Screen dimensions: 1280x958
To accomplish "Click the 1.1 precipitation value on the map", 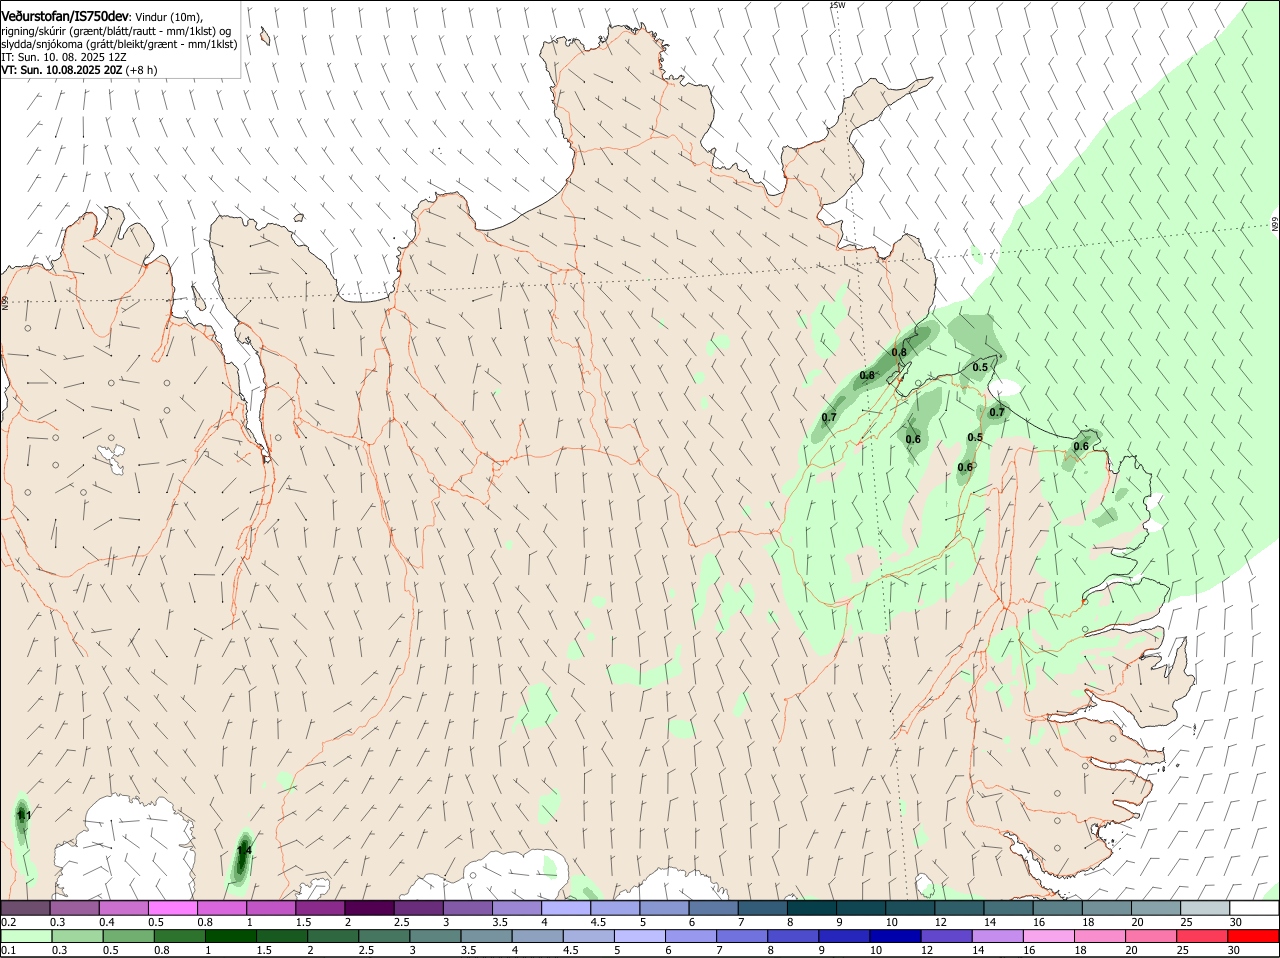I will [x=25, y=816].
